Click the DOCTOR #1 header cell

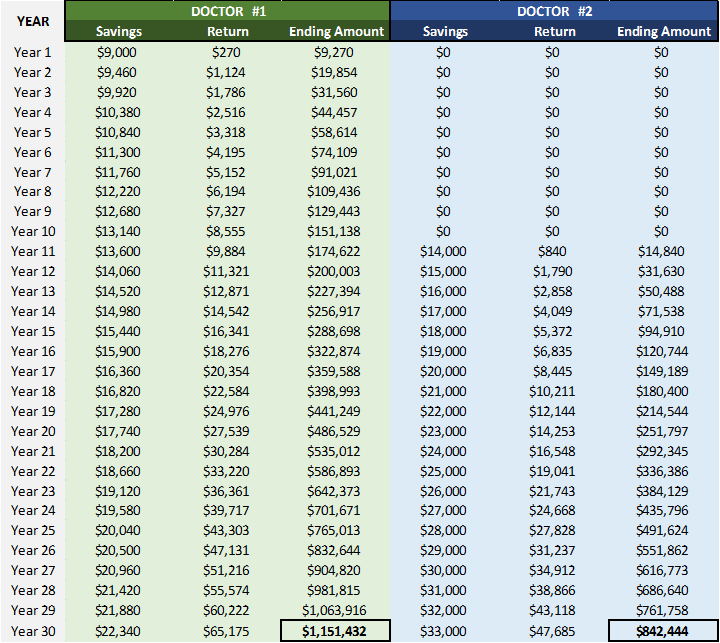tap(227, 11)
